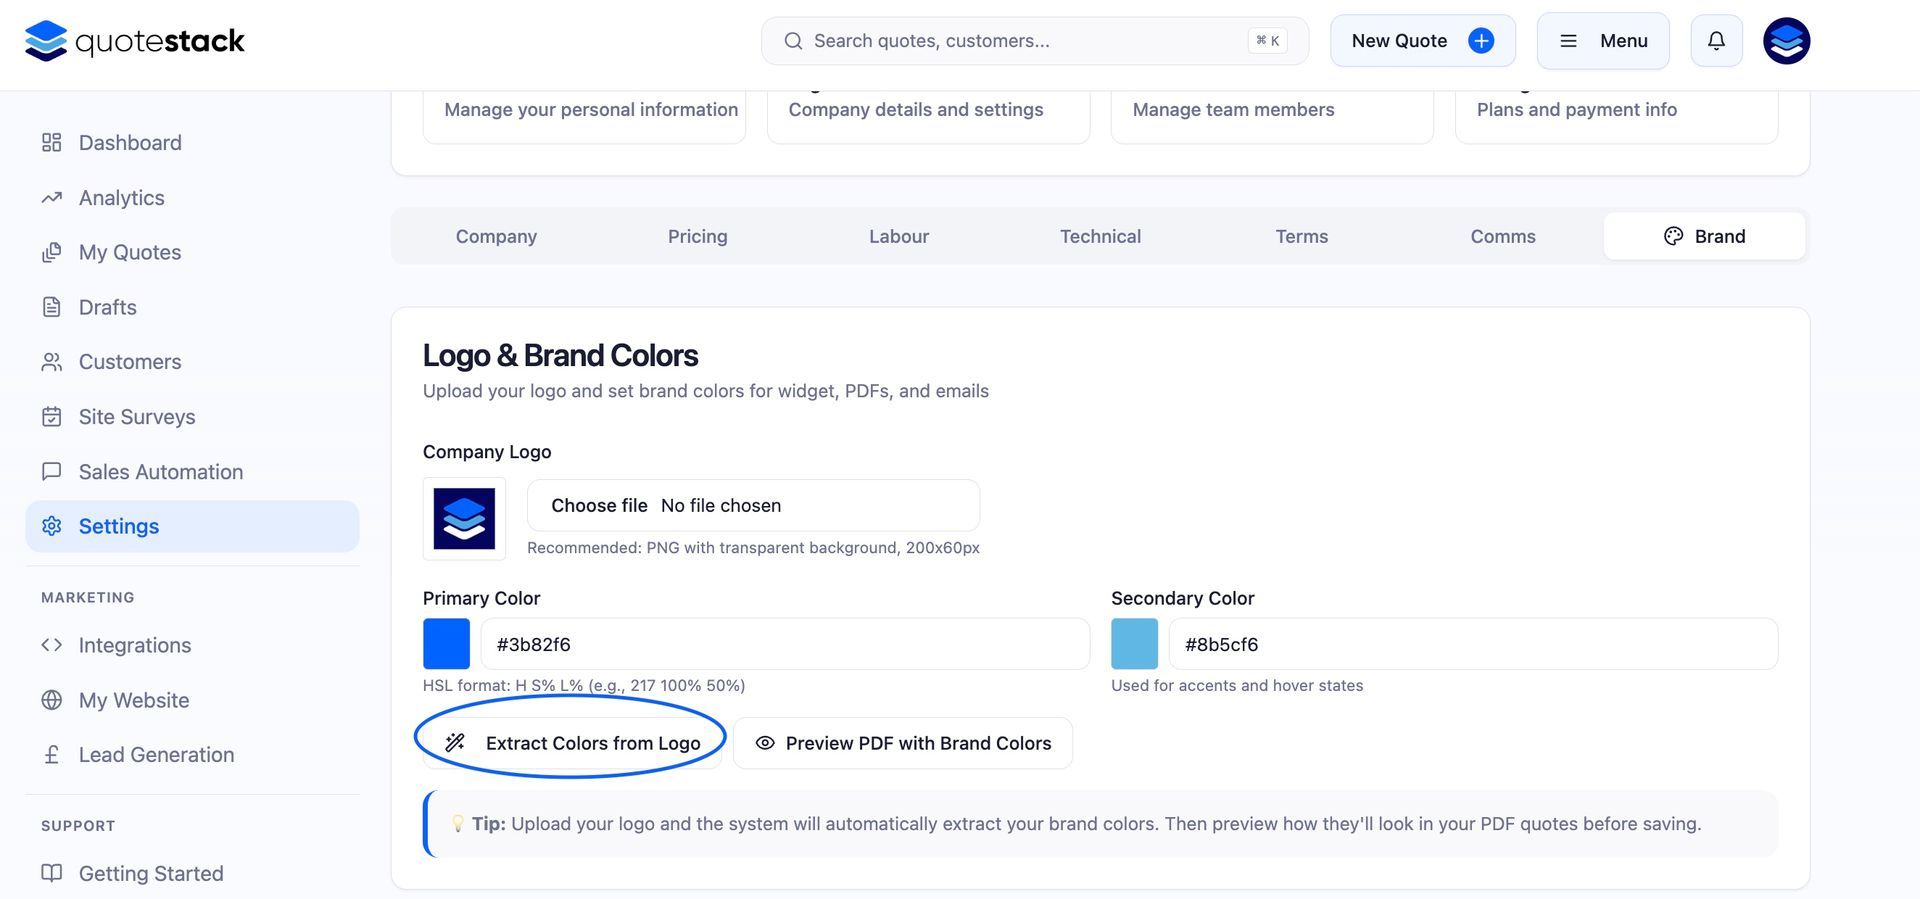This screenshot has height=899, width=1920.
Task: Open the Primary Color swatch picker
Action: [x=446, y=644]
